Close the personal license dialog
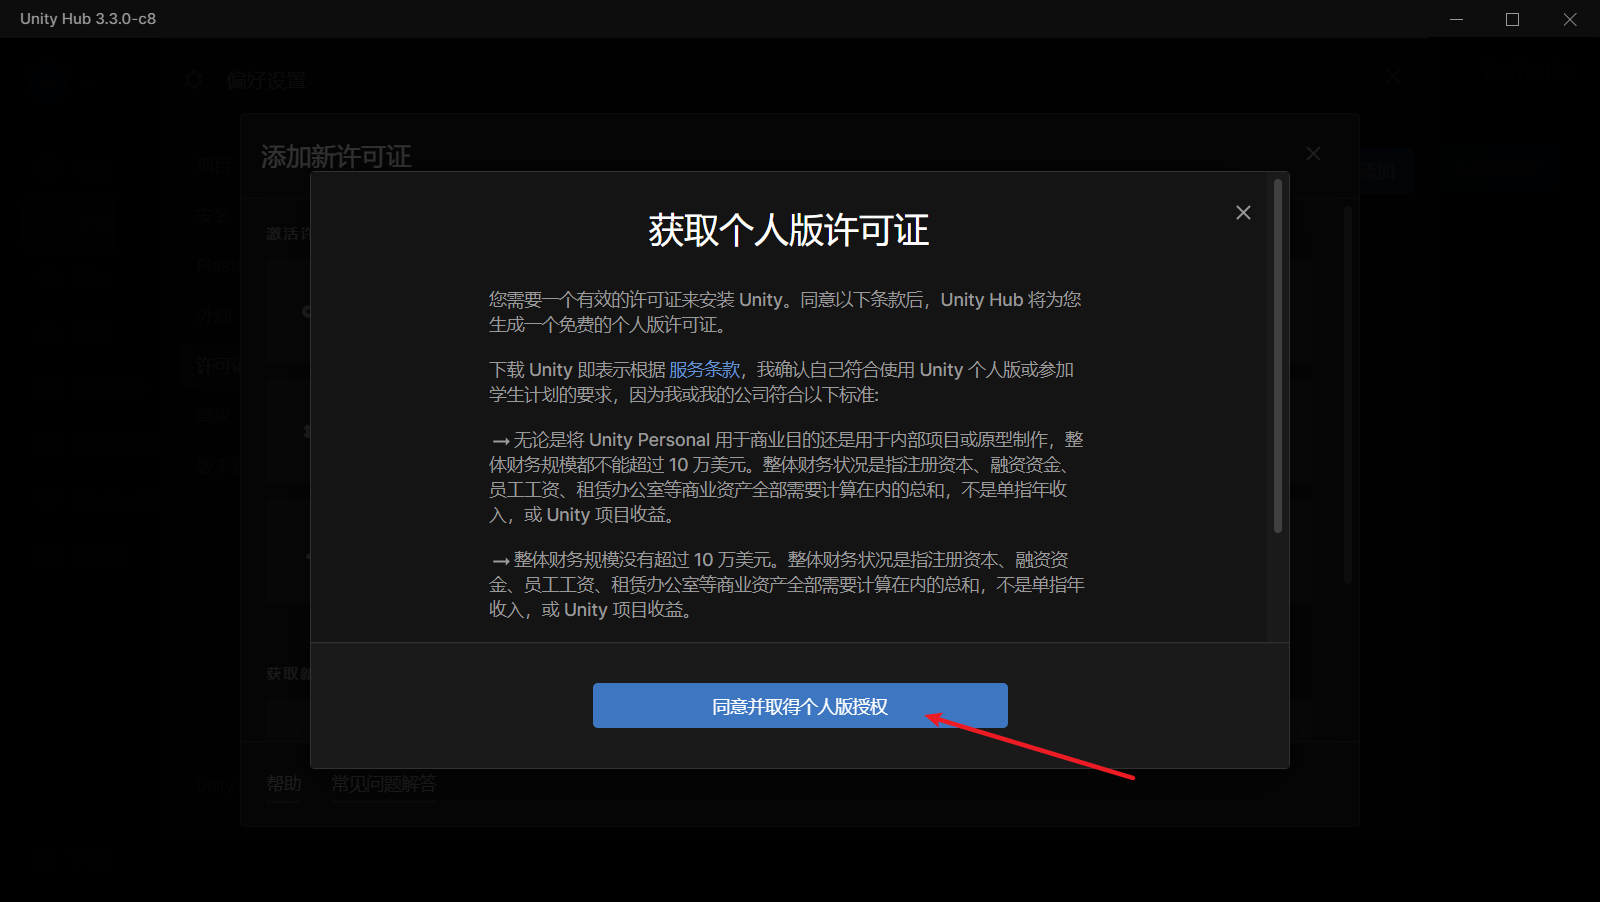 coord(1243,212)
